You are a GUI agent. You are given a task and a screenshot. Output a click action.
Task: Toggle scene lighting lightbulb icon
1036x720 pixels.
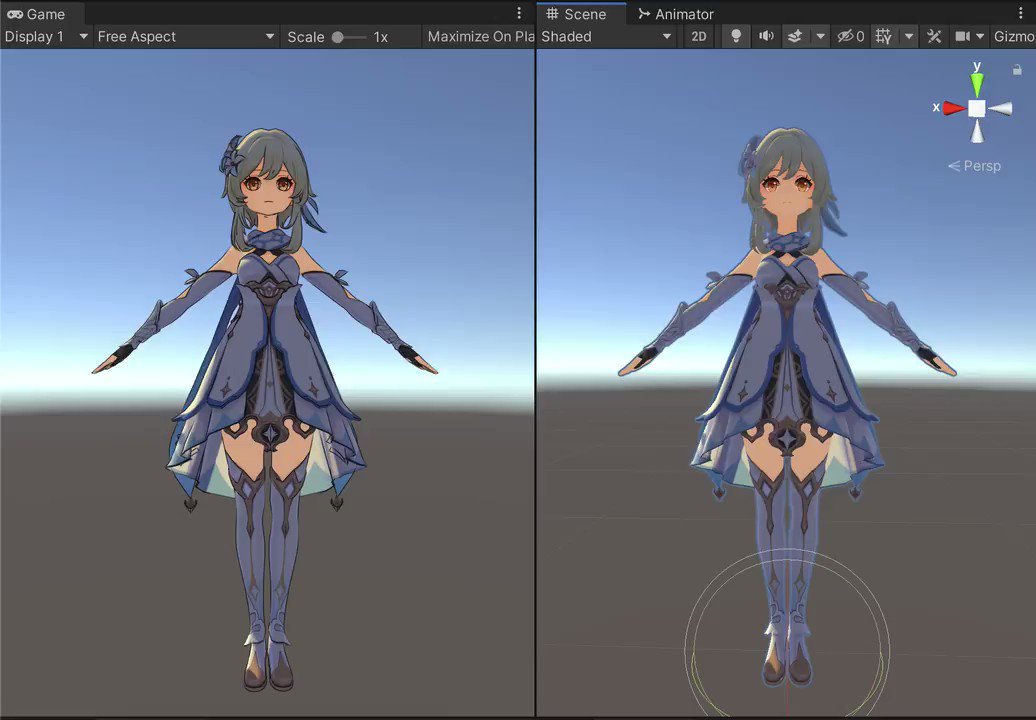736,37
